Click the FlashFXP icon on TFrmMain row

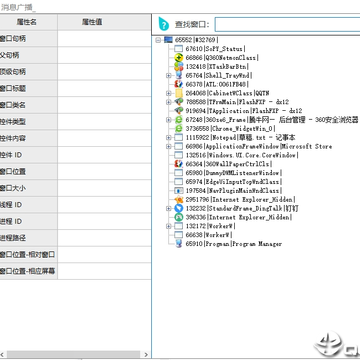click(179, 102)
